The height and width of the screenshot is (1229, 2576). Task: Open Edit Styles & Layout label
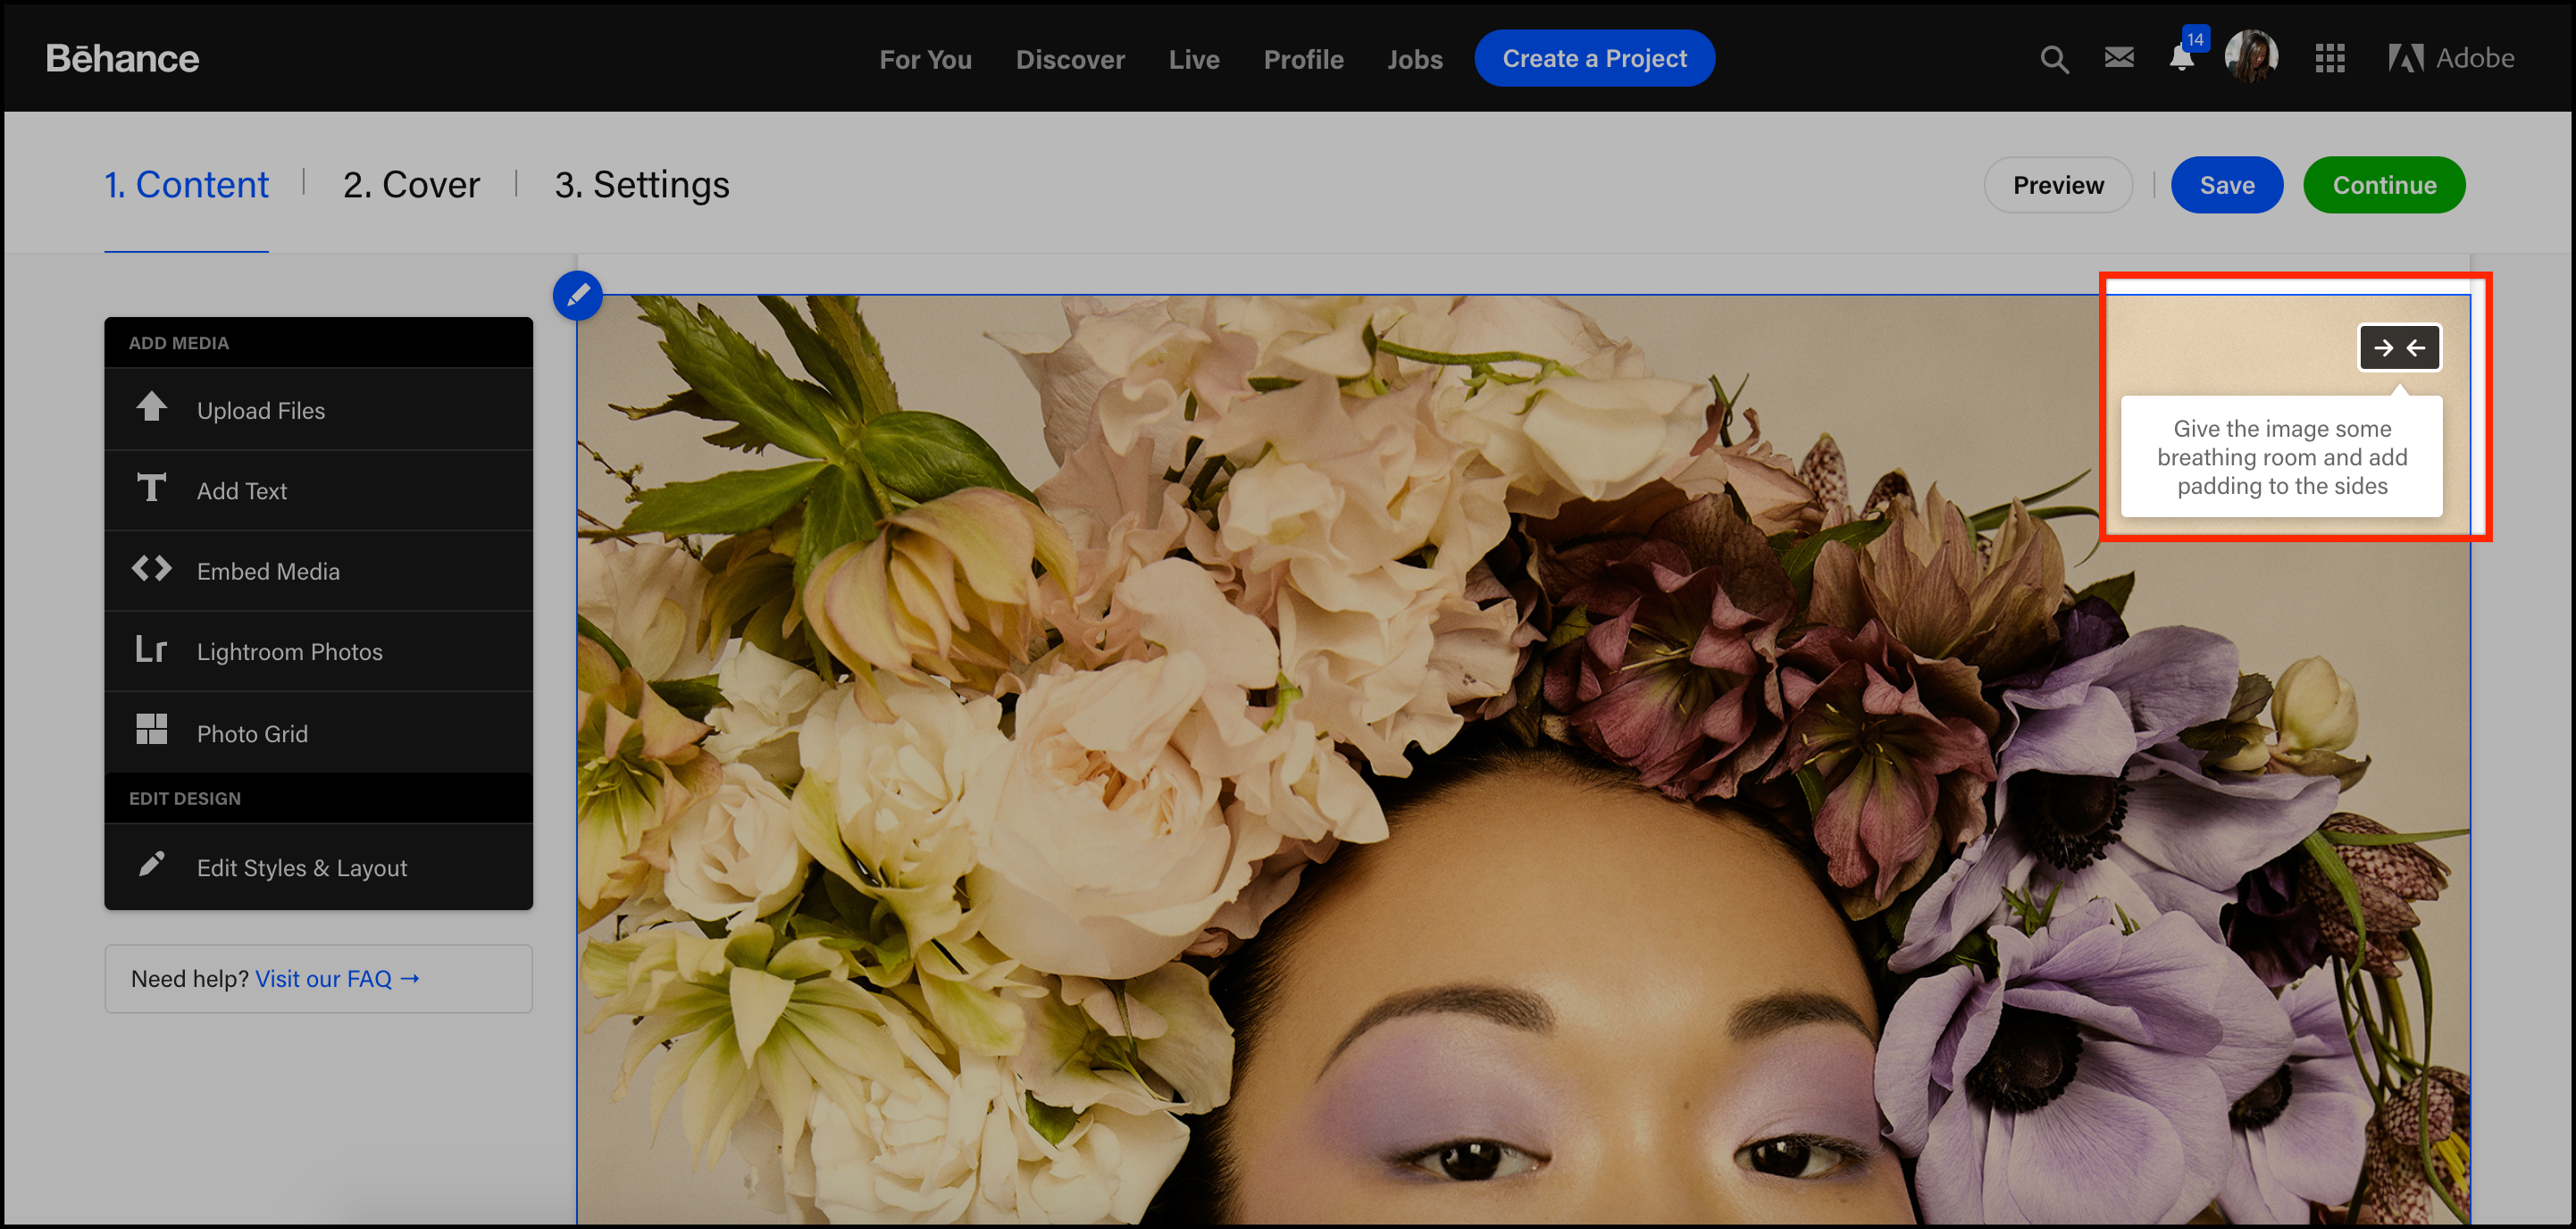(x=302, y=868)
